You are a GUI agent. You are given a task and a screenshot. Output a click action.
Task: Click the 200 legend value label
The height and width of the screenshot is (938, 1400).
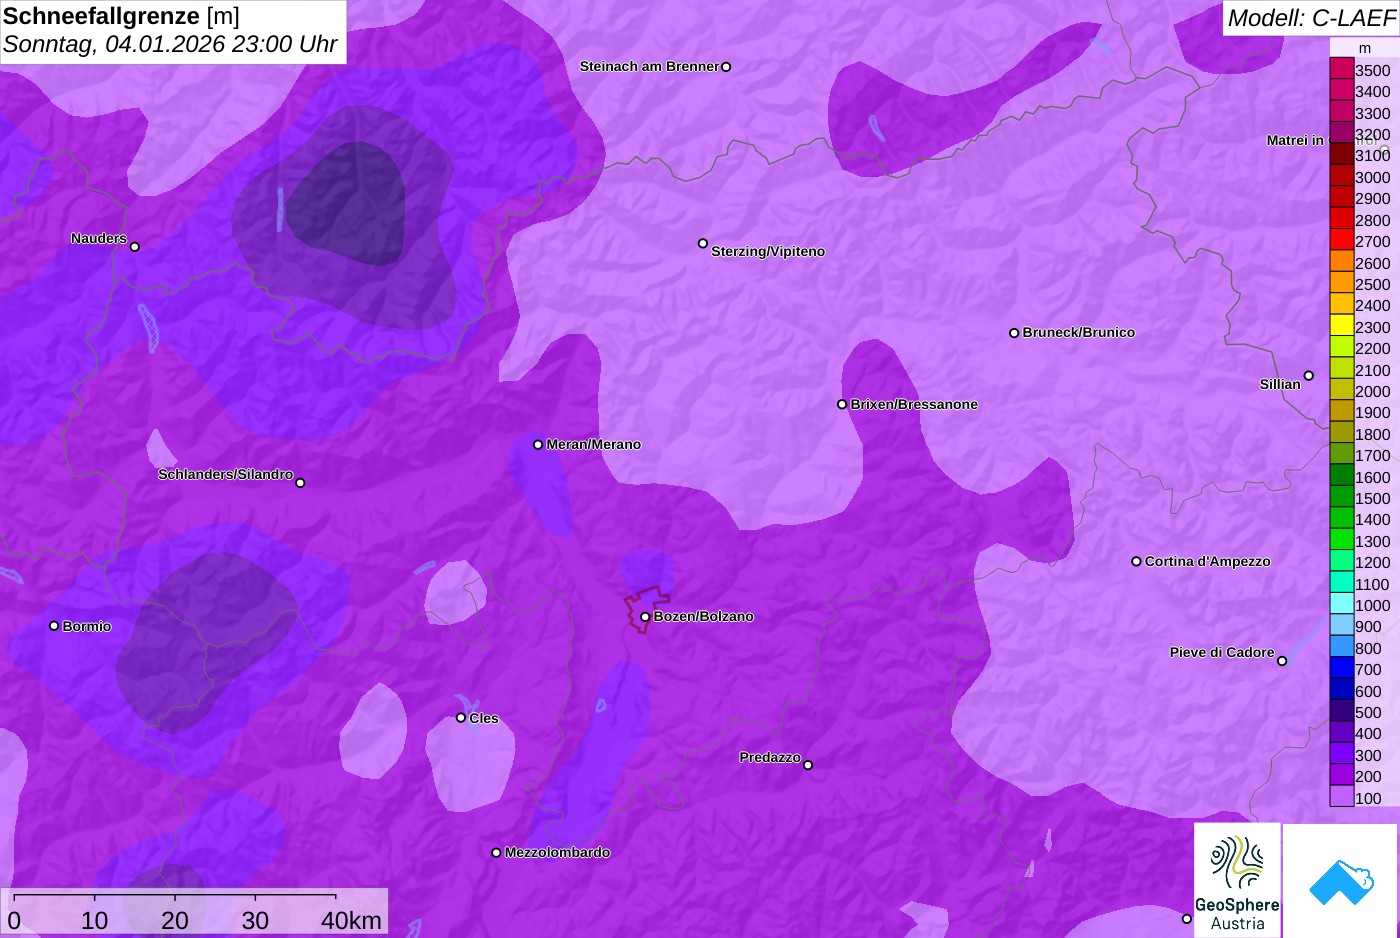coord(1369,777)
